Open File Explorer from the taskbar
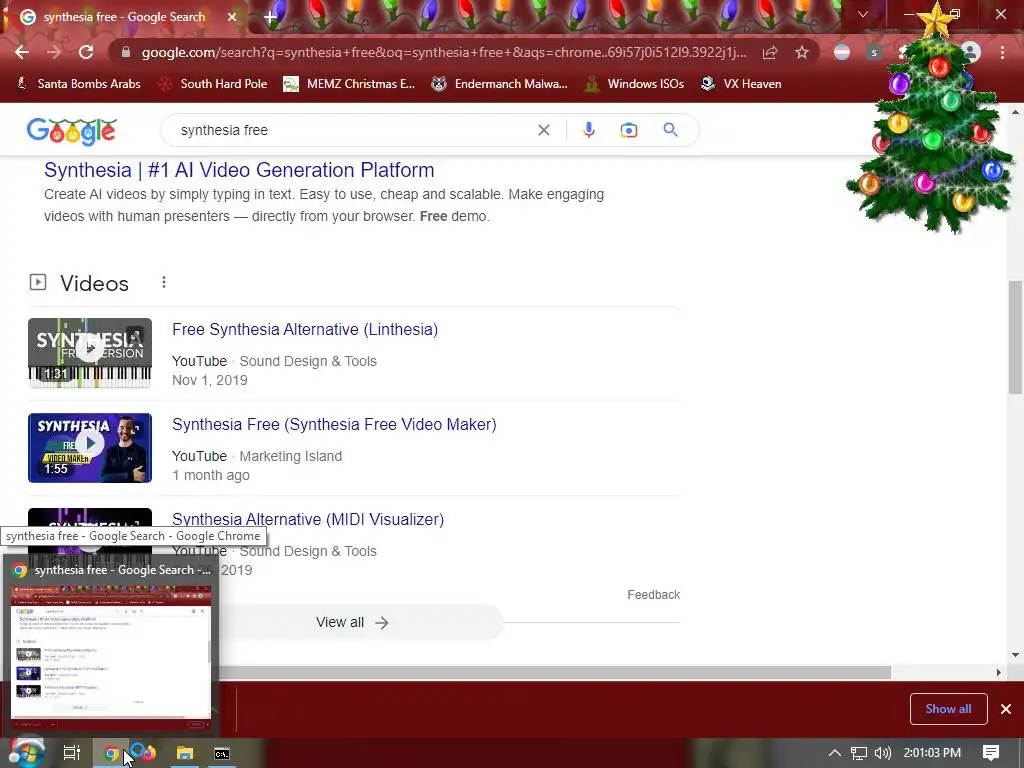 [x=185, y=753]
